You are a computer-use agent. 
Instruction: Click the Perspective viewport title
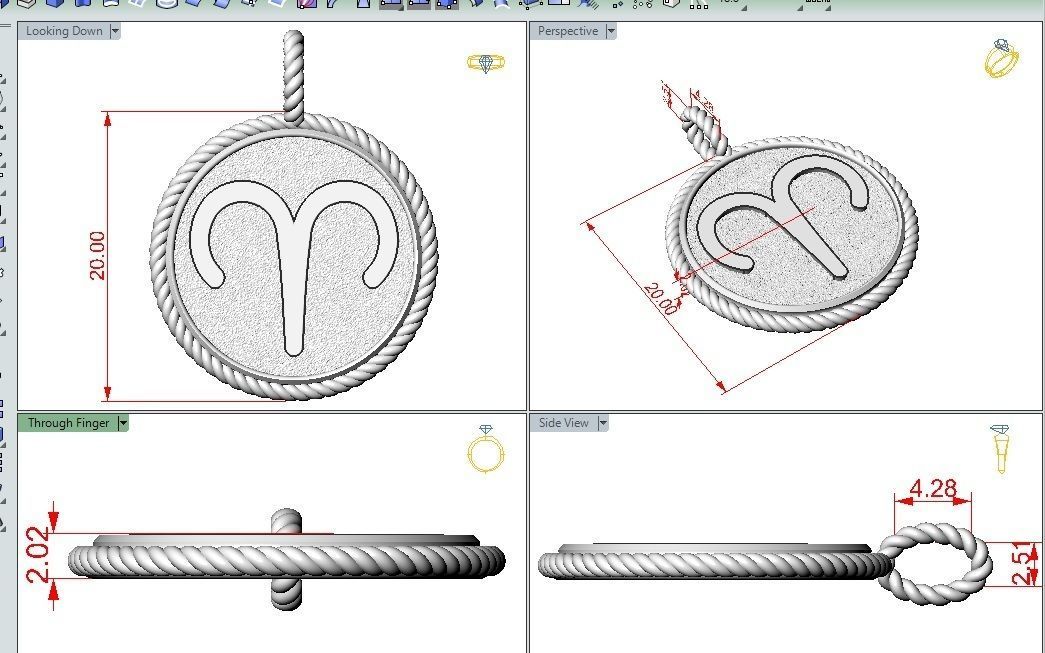(568, 31)
